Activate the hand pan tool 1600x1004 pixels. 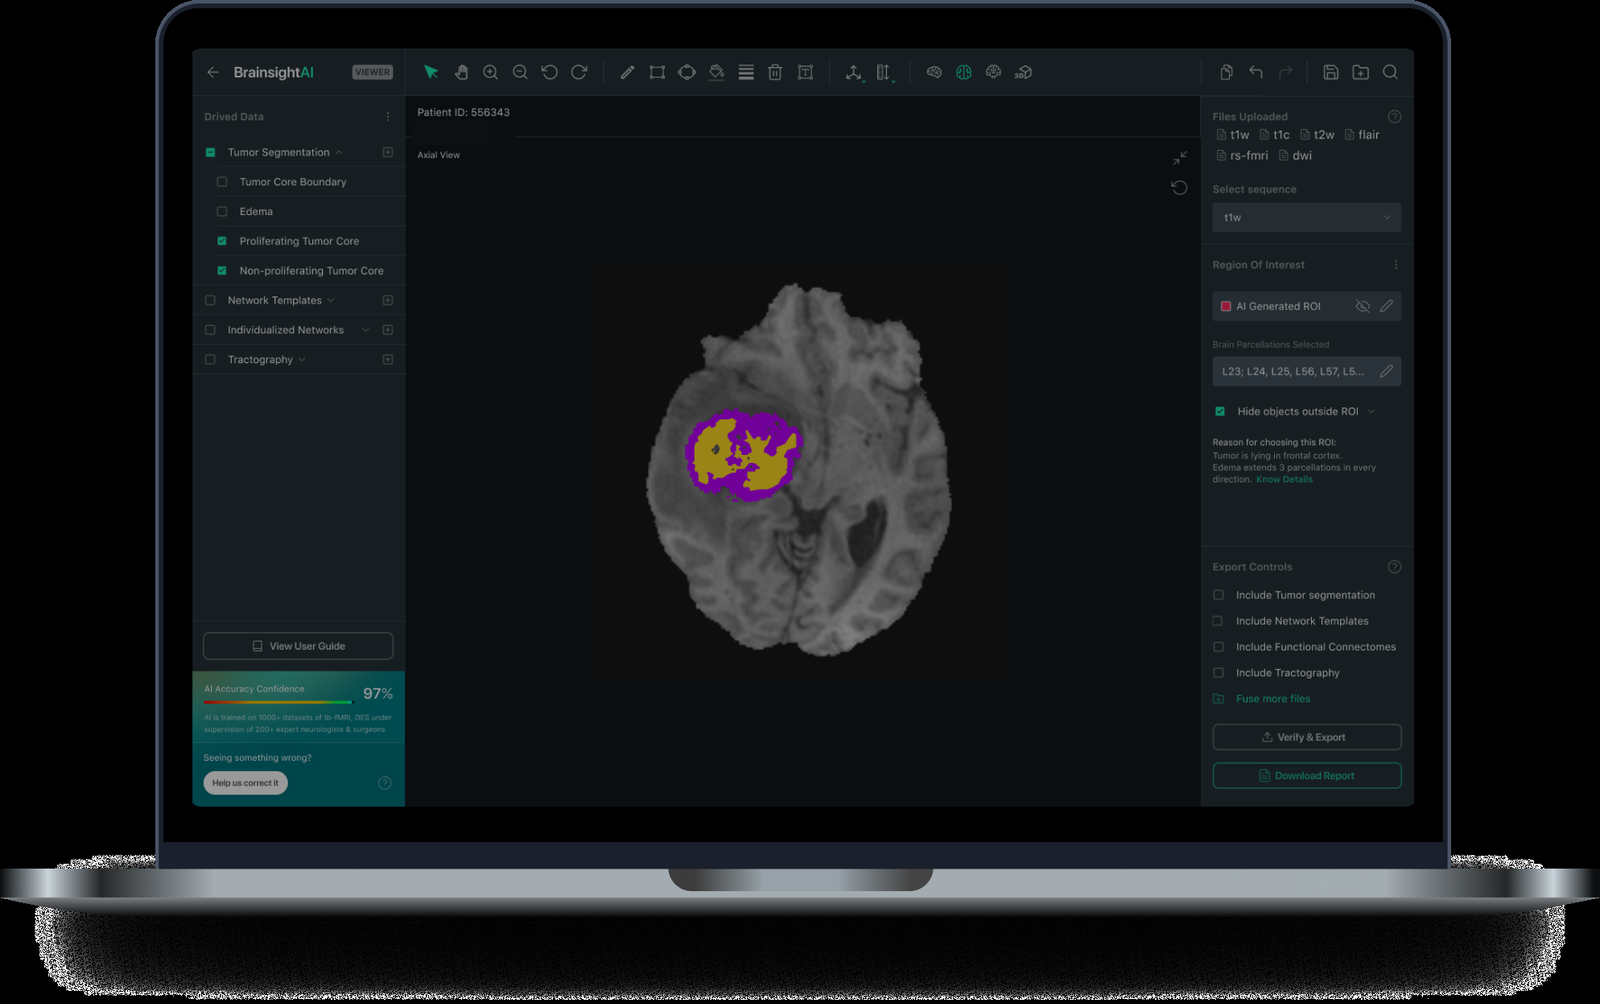click(461, 72)
